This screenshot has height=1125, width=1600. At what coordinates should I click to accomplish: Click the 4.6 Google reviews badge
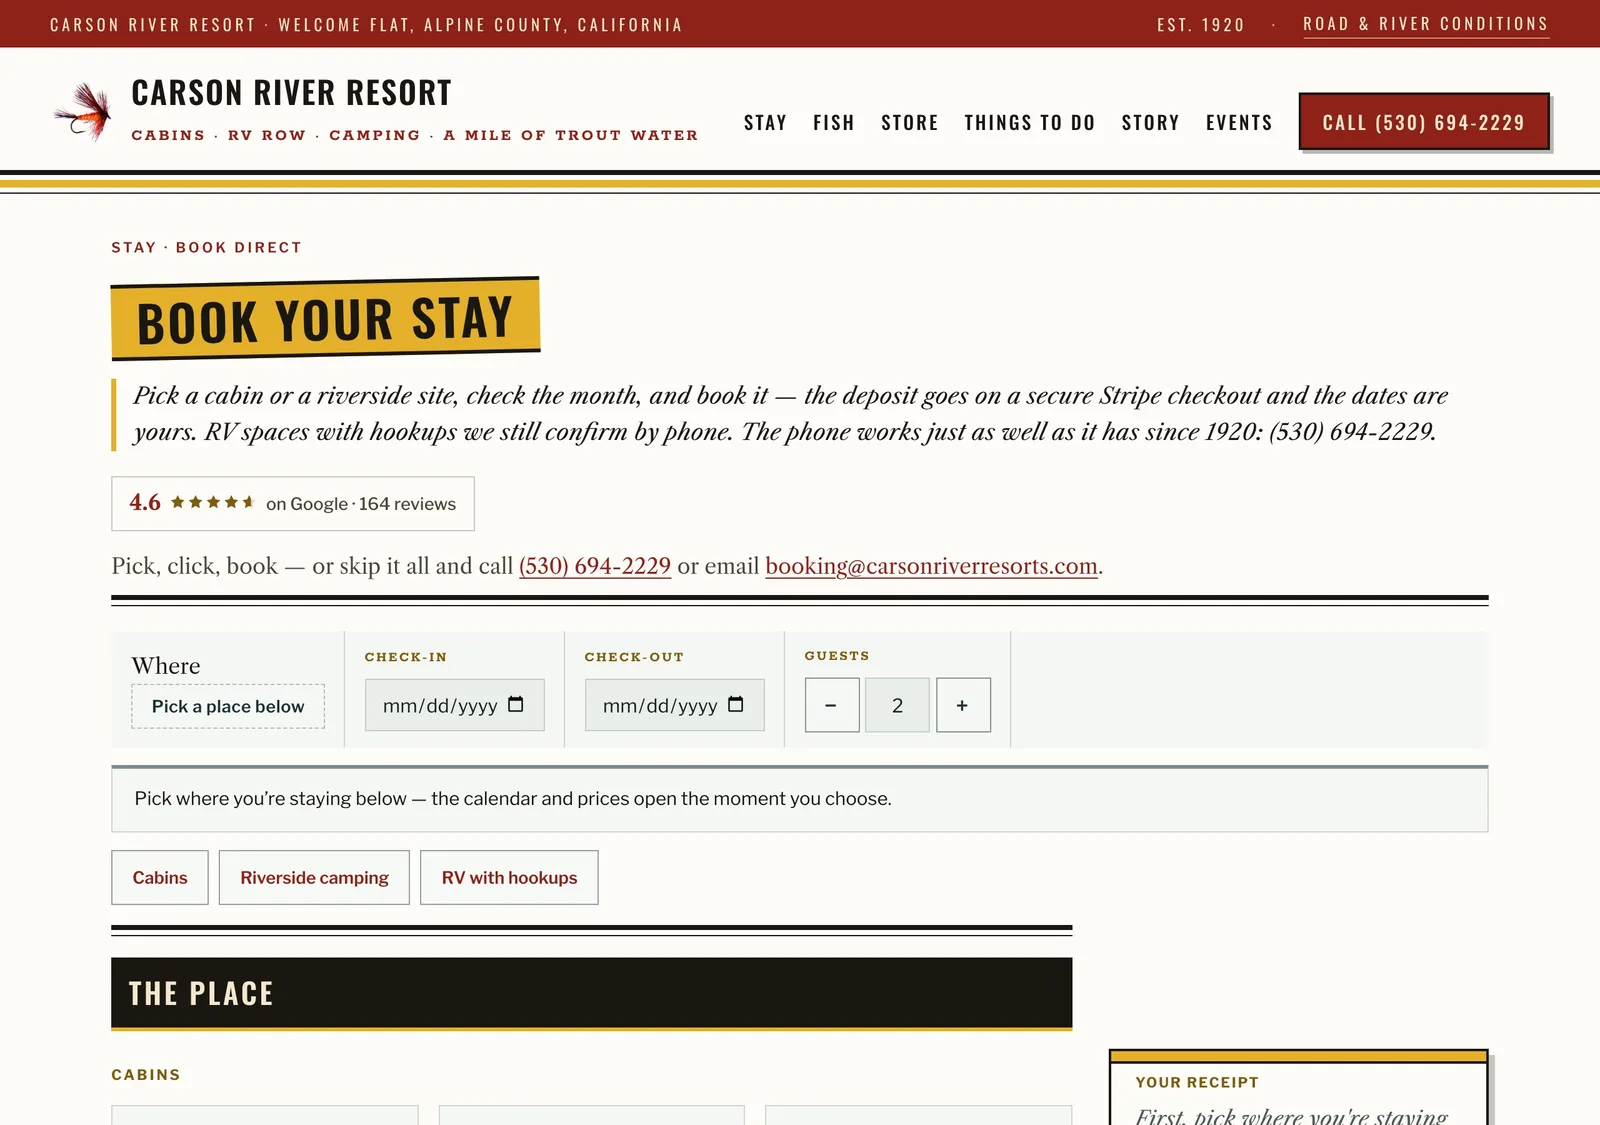(x=293, y=503)
